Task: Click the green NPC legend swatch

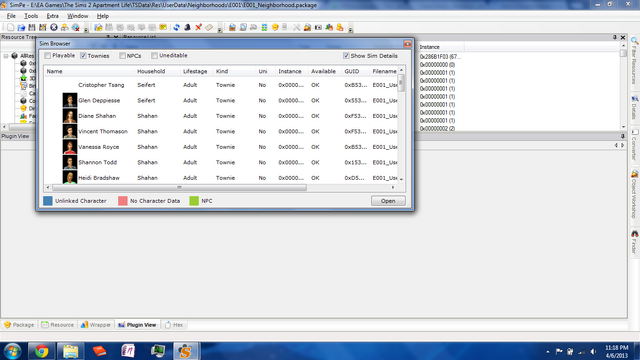Action: coord(194,201)
